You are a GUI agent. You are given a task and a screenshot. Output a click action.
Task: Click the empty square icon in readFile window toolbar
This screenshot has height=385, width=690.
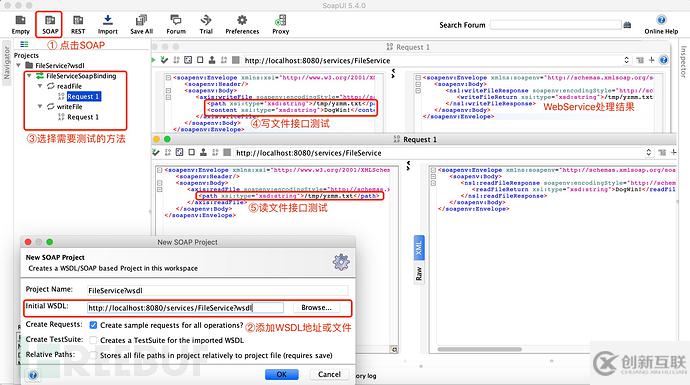point(191,153)
